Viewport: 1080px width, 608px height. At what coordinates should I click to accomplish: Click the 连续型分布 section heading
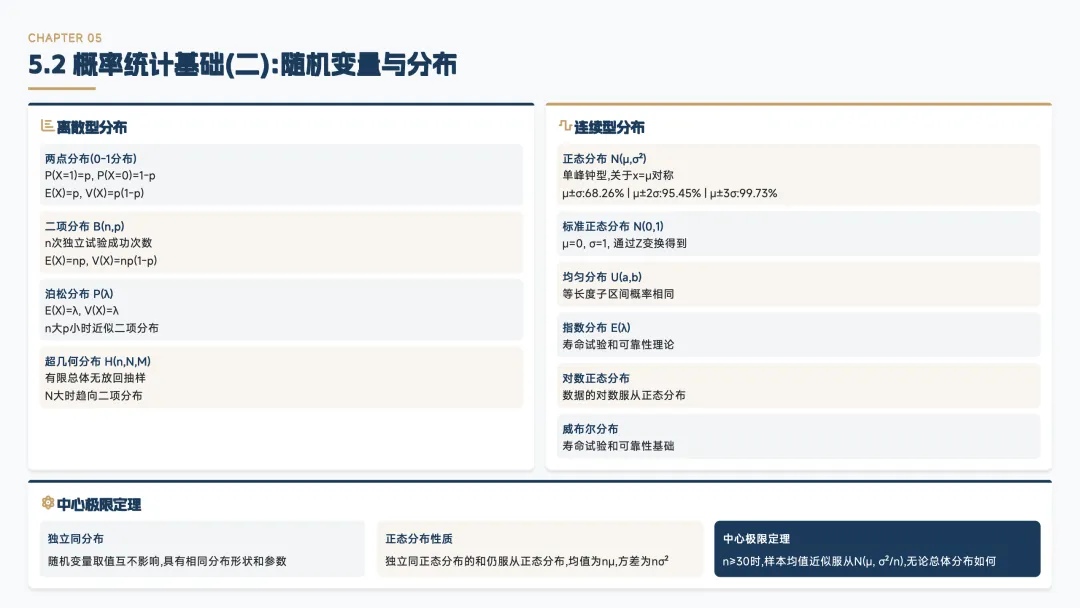[x=609, y=127]
